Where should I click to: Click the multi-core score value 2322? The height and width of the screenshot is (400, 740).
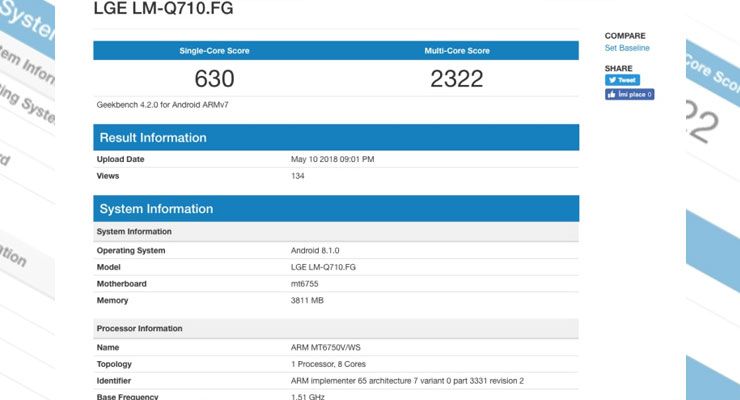[x=456, y=78]
